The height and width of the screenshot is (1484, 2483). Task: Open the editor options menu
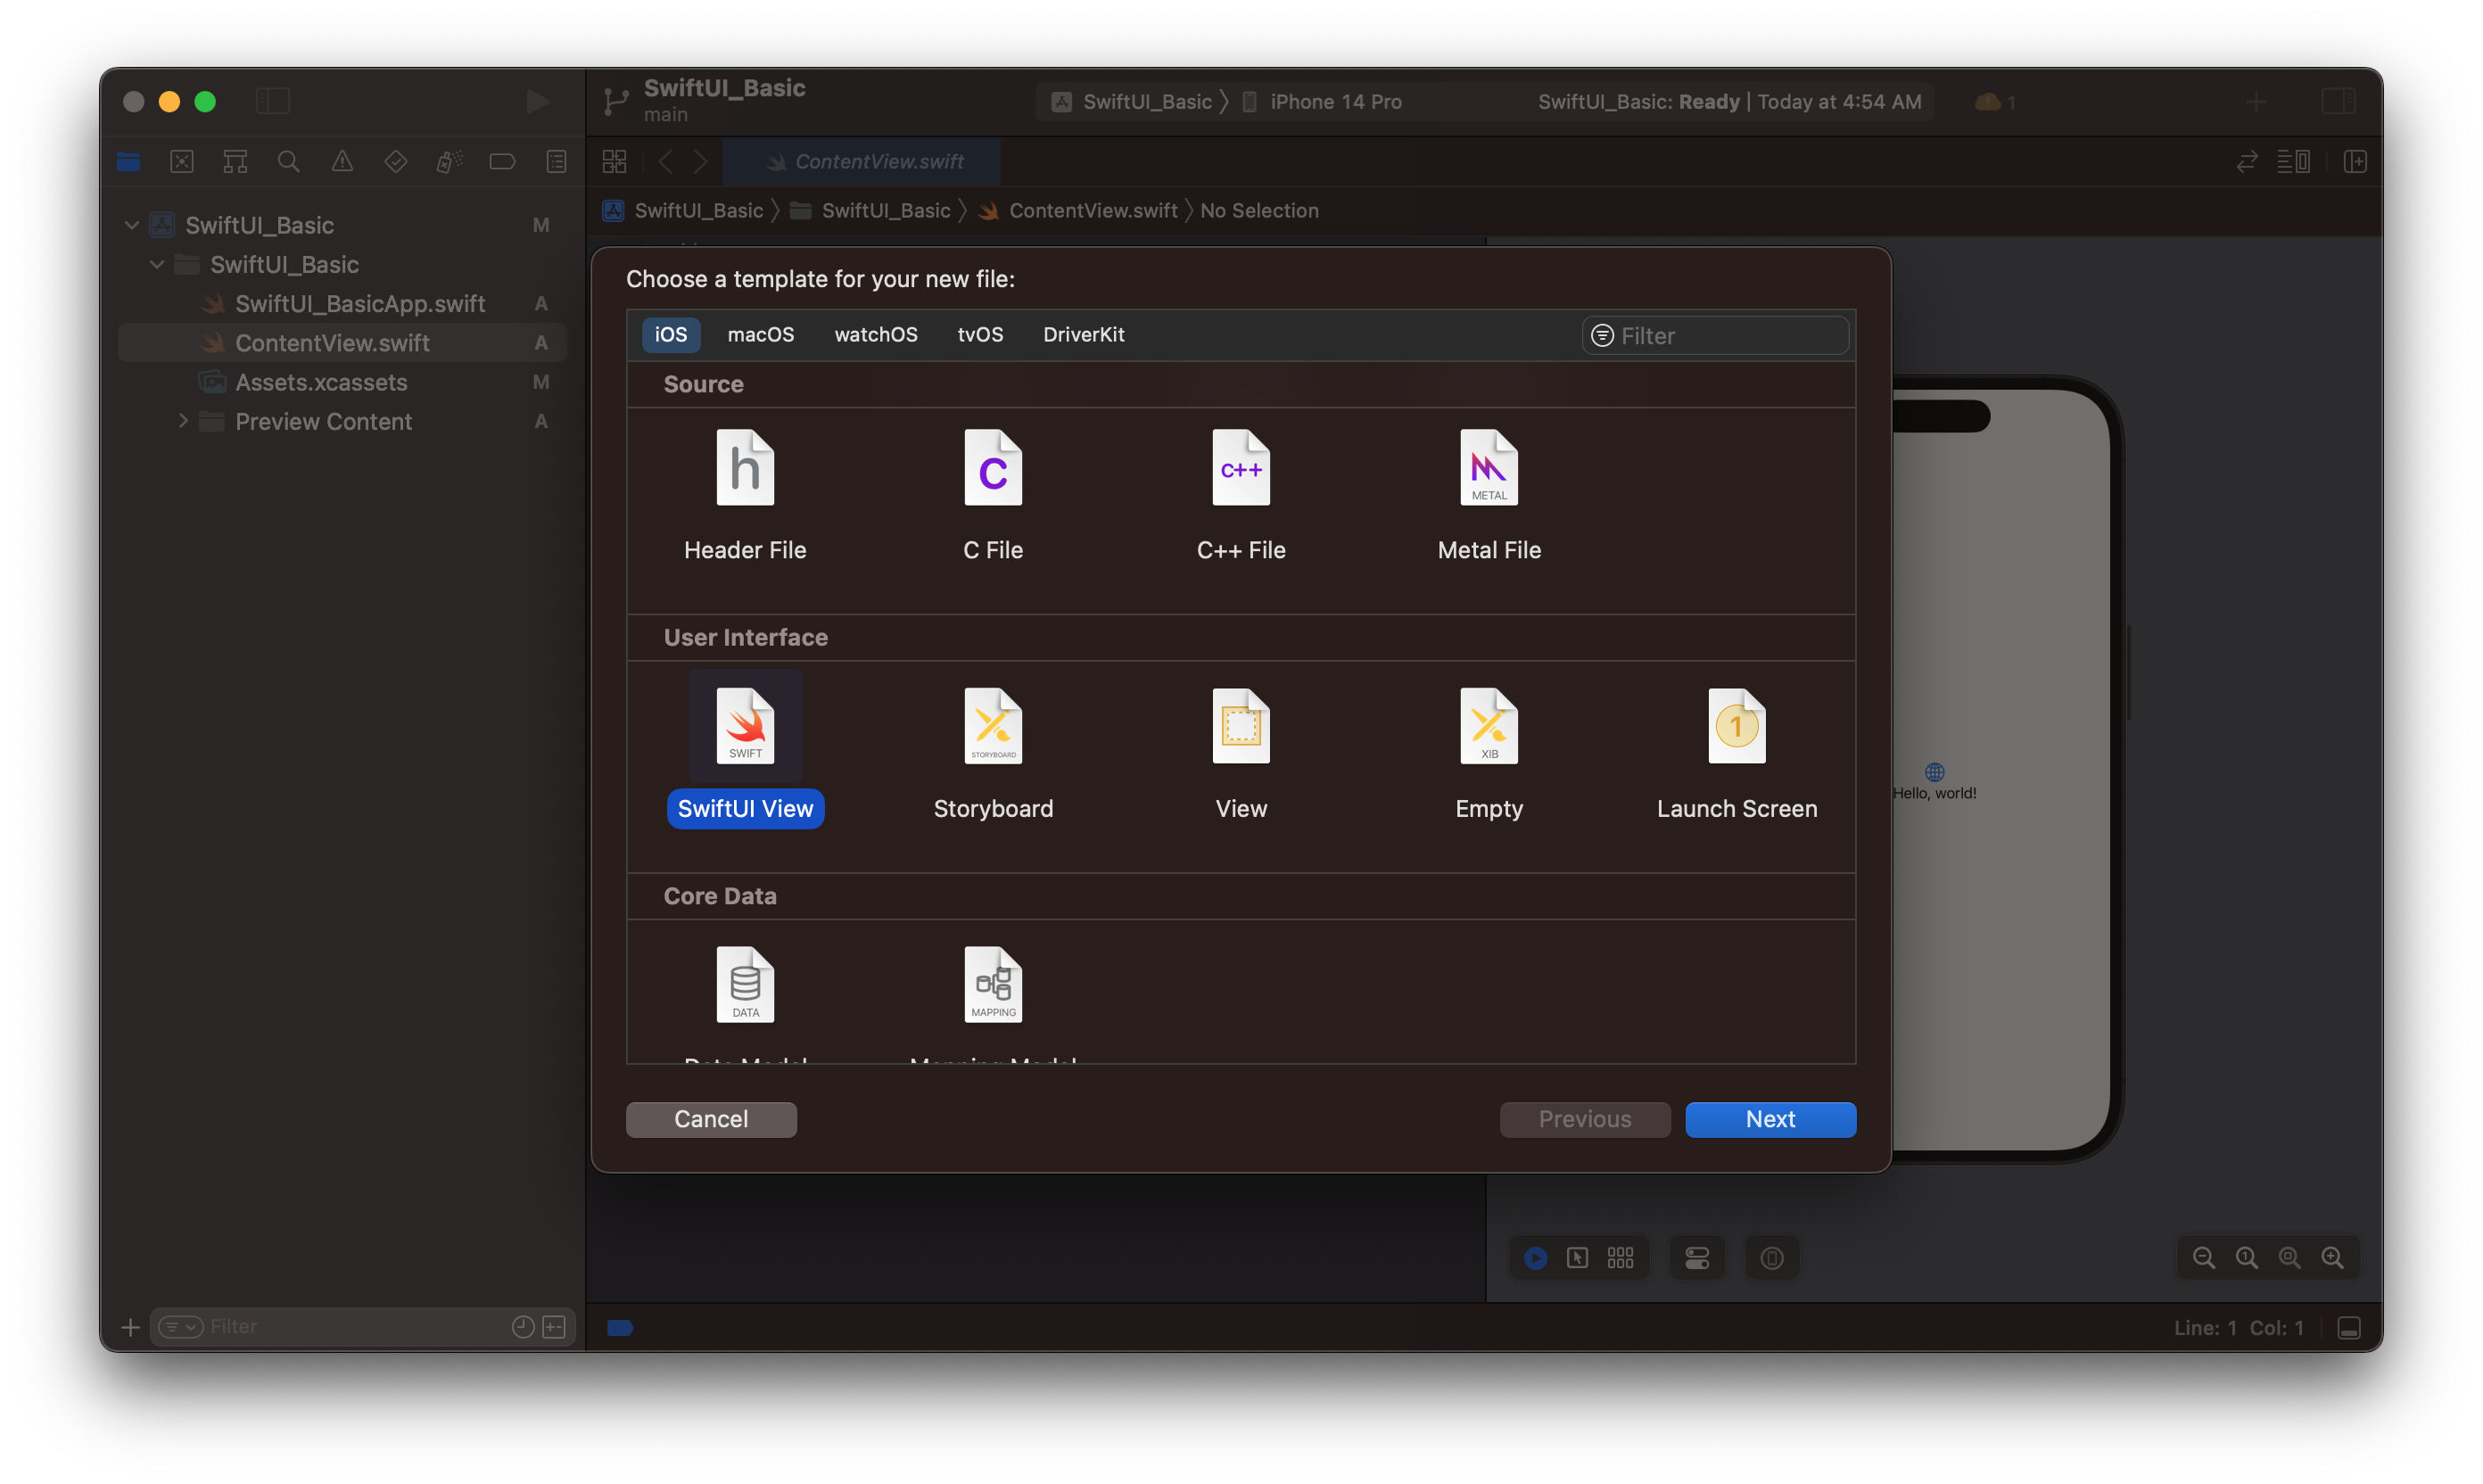pyautogui.click(x=2293, y=161)
